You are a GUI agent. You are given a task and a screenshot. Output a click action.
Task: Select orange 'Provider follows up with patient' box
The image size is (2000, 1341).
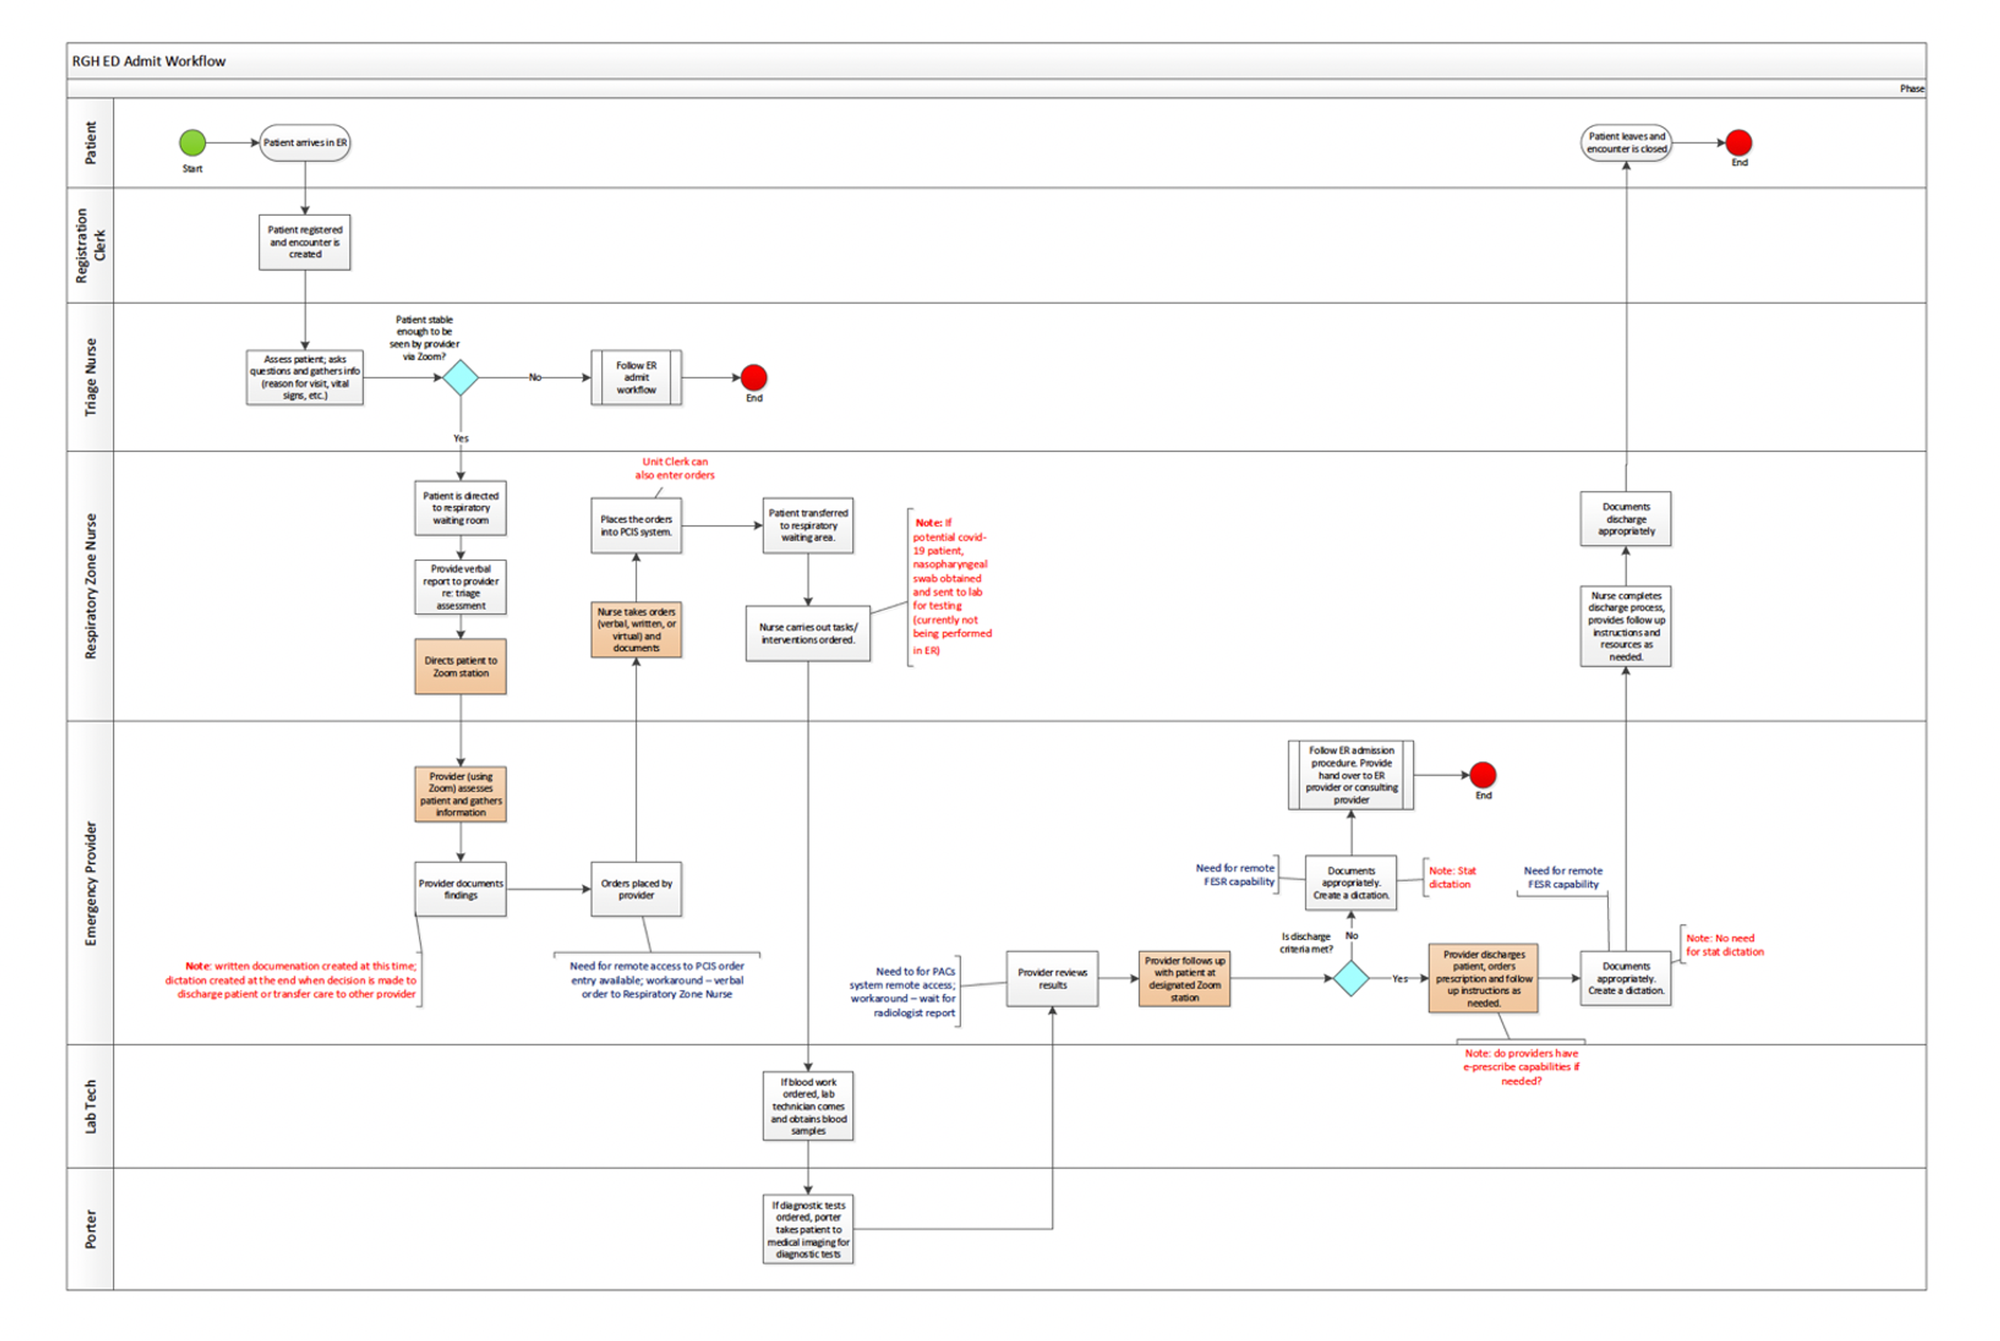click(1184, 978)
